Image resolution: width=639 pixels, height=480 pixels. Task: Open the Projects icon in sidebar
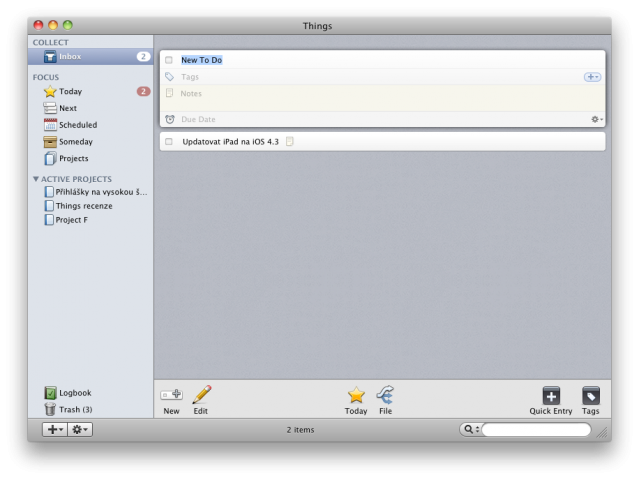pyautogui.click(x=50, y=159)
